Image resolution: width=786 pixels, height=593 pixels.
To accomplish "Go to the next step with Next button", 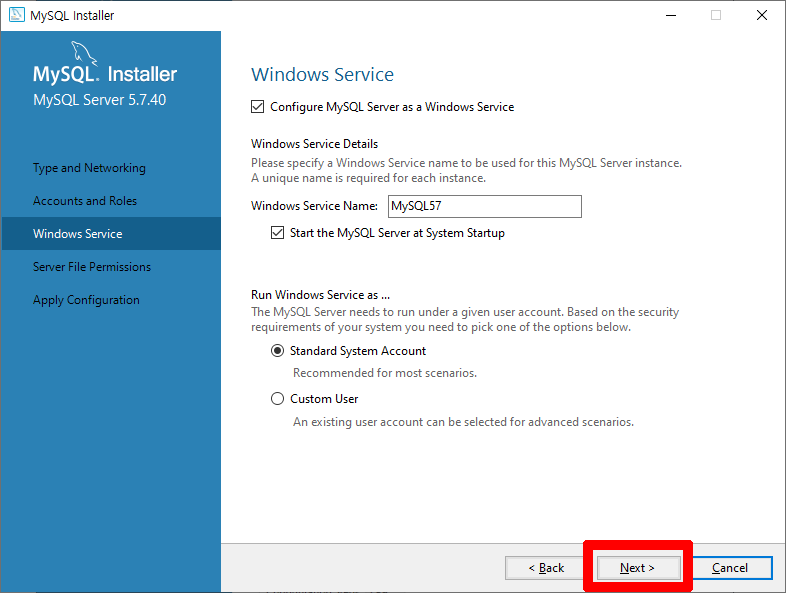I will point(638,567).
